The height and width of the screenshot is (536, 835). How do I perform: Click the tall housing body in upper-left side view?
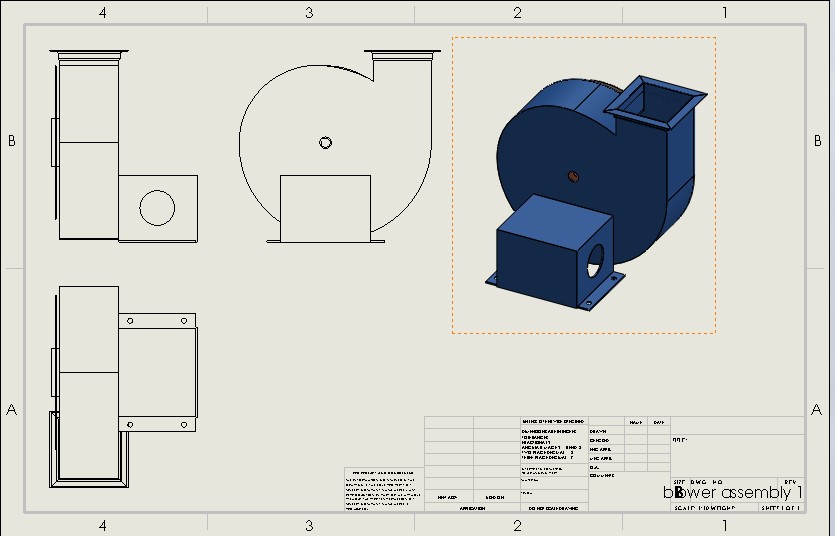click(89, 149)
